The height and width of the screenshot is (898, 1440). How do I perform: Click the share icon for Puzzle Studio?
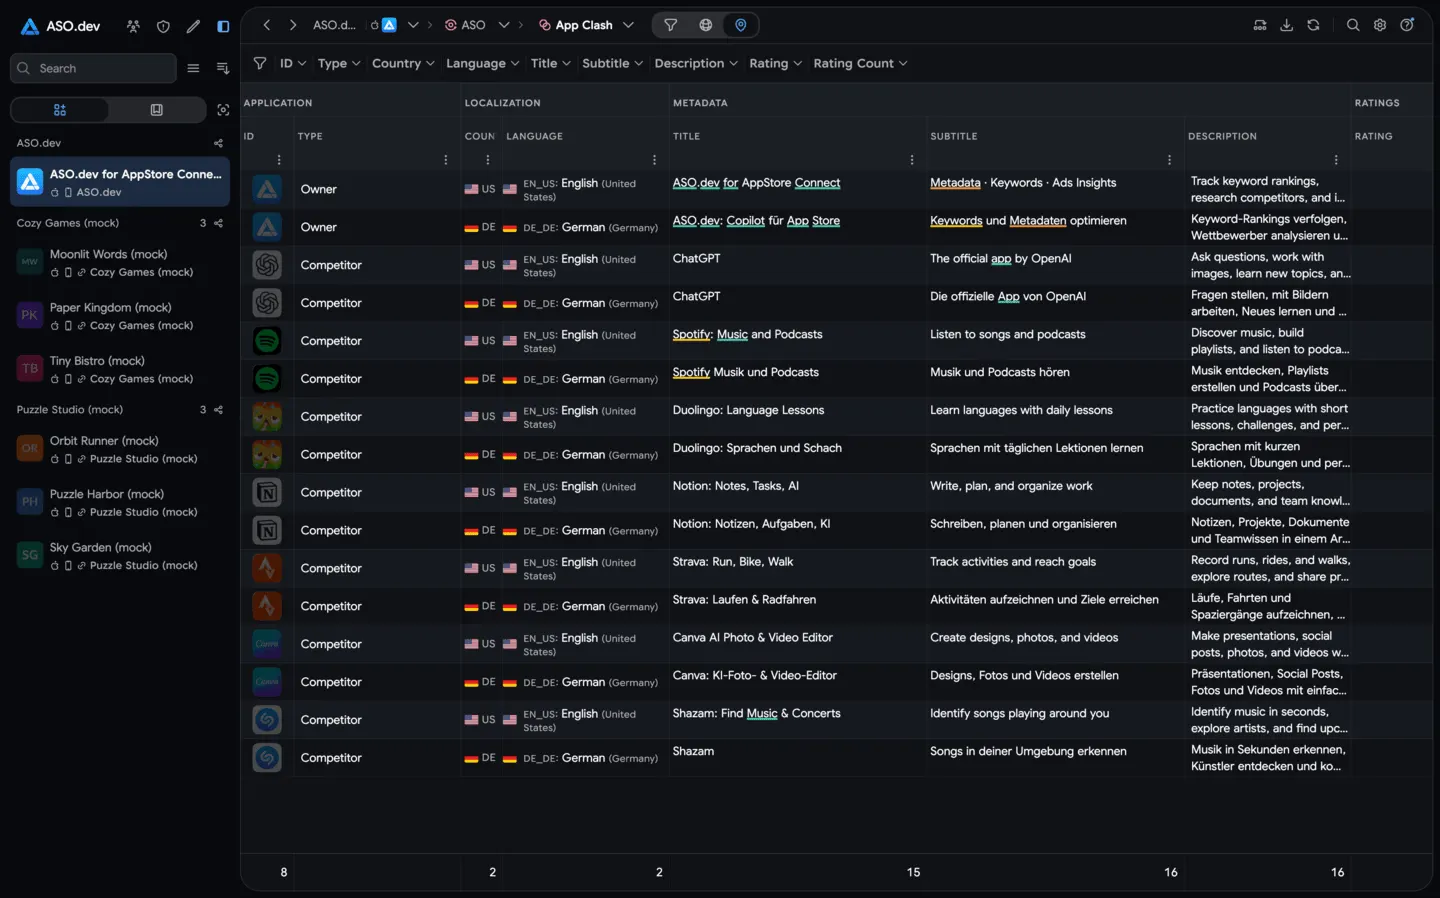pyautogui.click(x=218, y=409)
